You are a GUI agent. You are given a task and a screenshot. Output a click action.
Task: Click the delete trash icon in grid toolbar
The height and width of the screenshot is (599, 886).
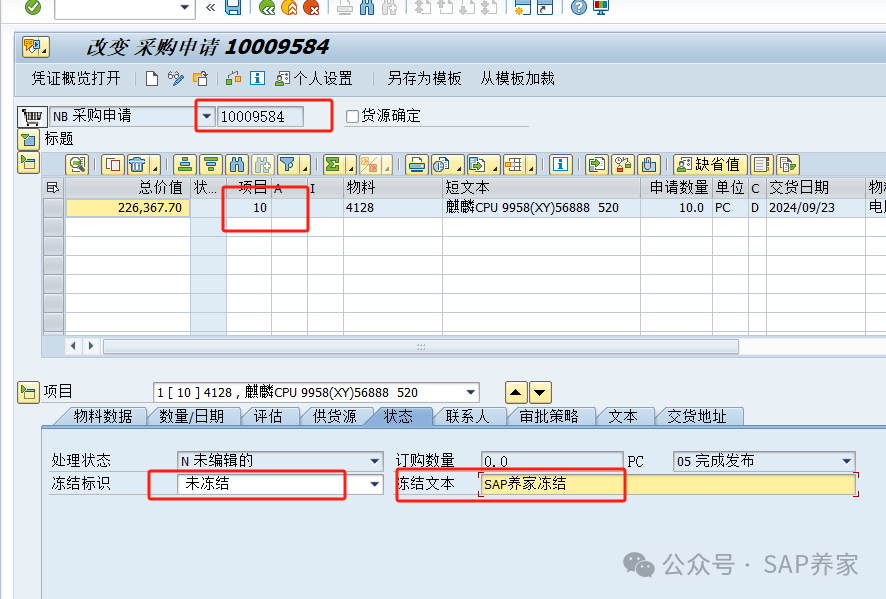point(138,165)
